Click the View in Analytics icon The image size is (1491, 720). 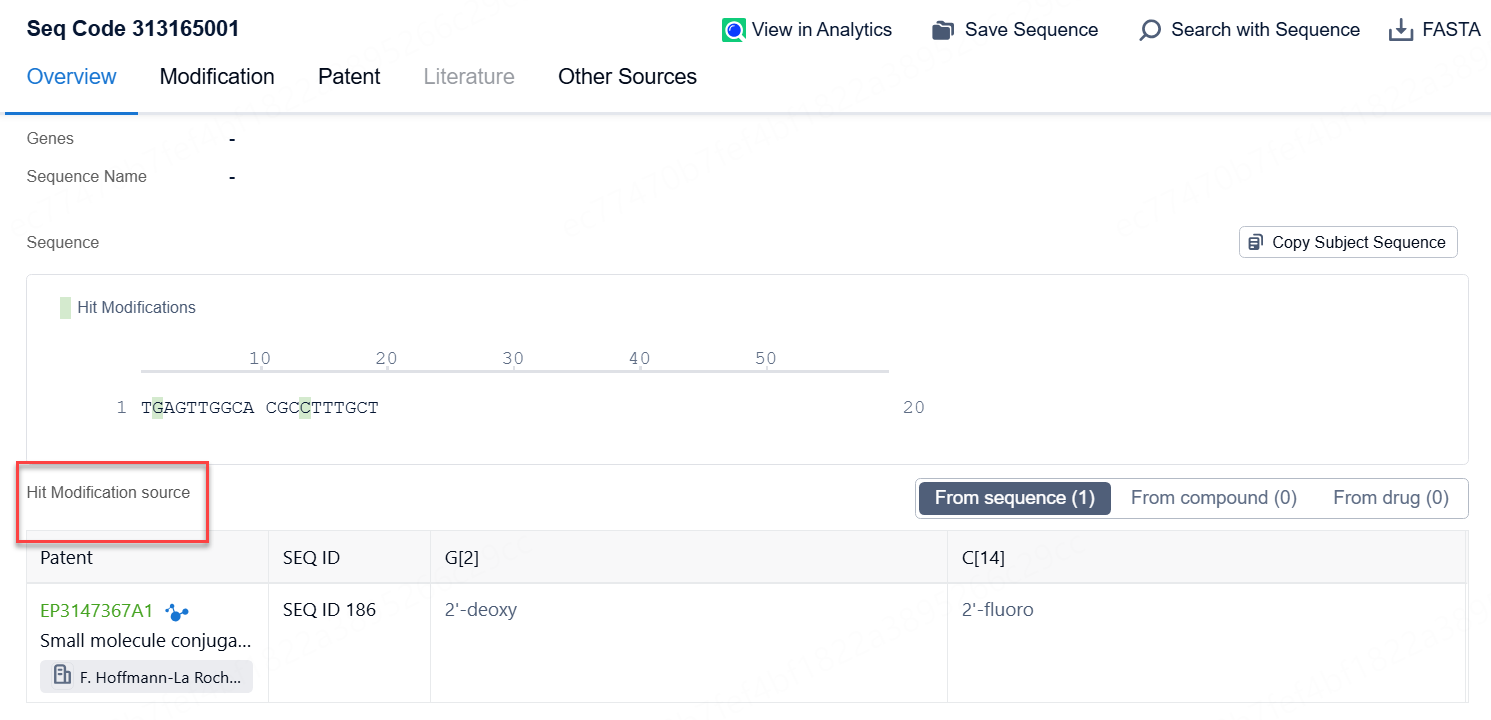(x=734, y=30)
